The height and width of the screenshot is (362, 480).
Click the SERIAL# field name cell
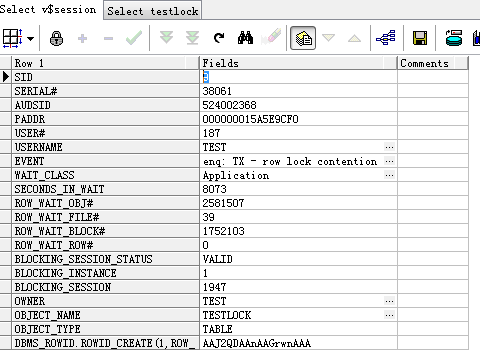coord(105,91)
